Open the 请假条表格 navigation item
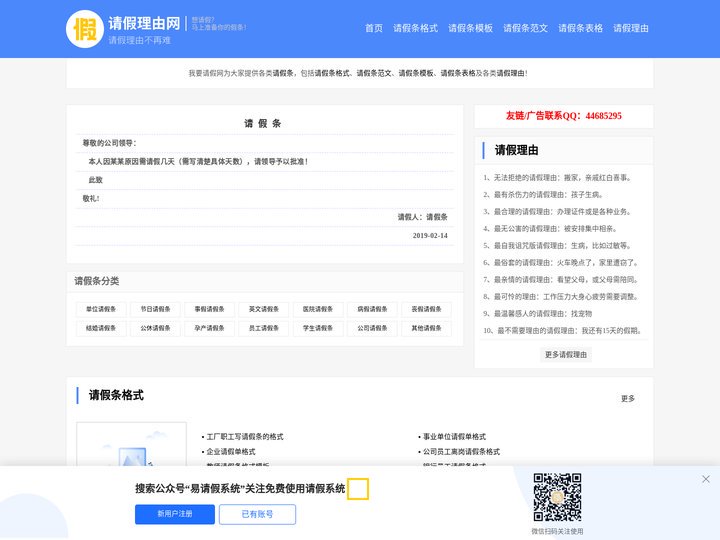This screenshot has width=720, height=540. coord(581,28)
